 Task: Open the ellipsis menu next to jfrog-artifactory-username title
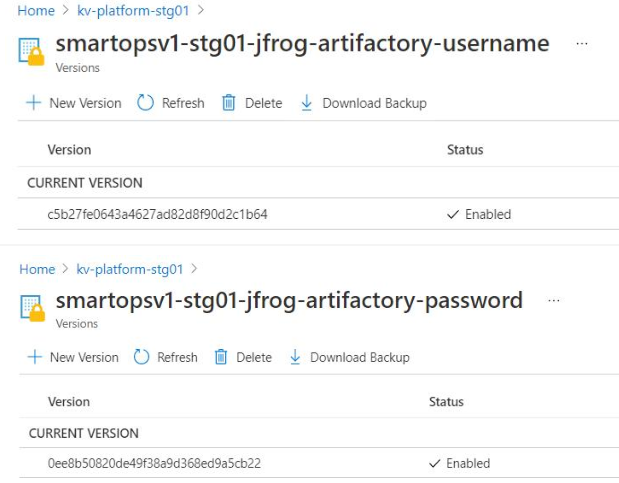click(581, 43)
